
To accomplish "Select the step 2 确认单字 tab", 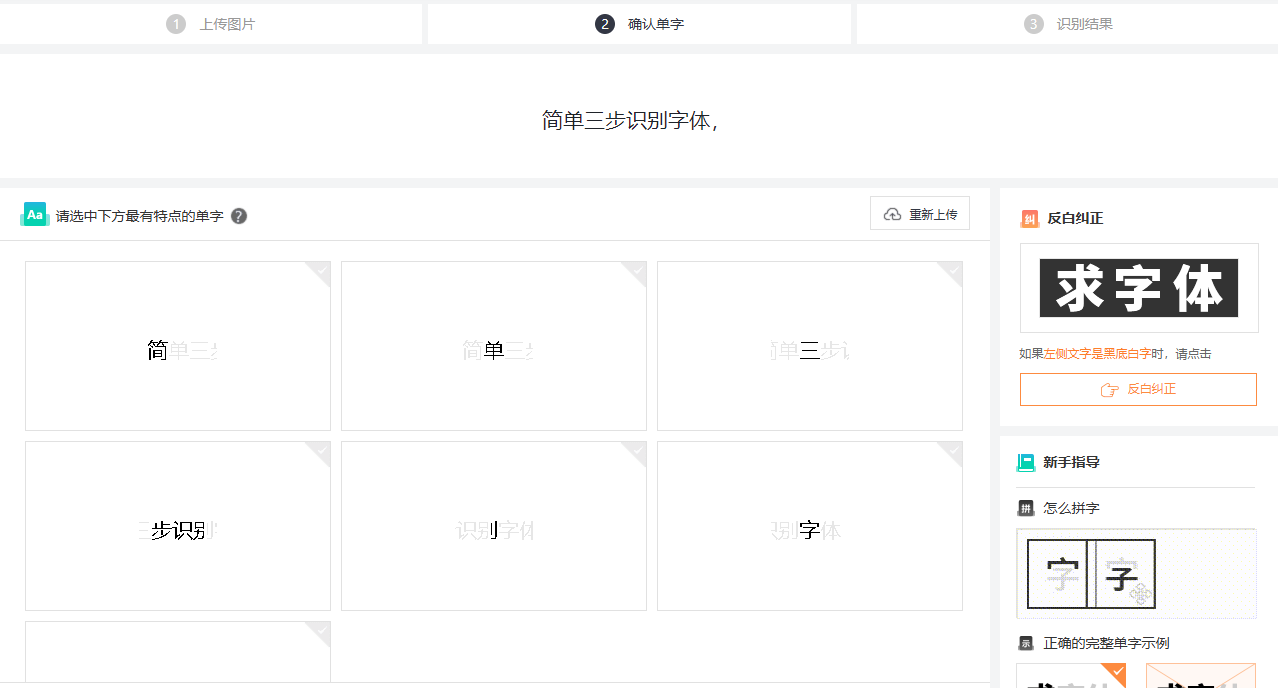I will [x=640, y=24].
